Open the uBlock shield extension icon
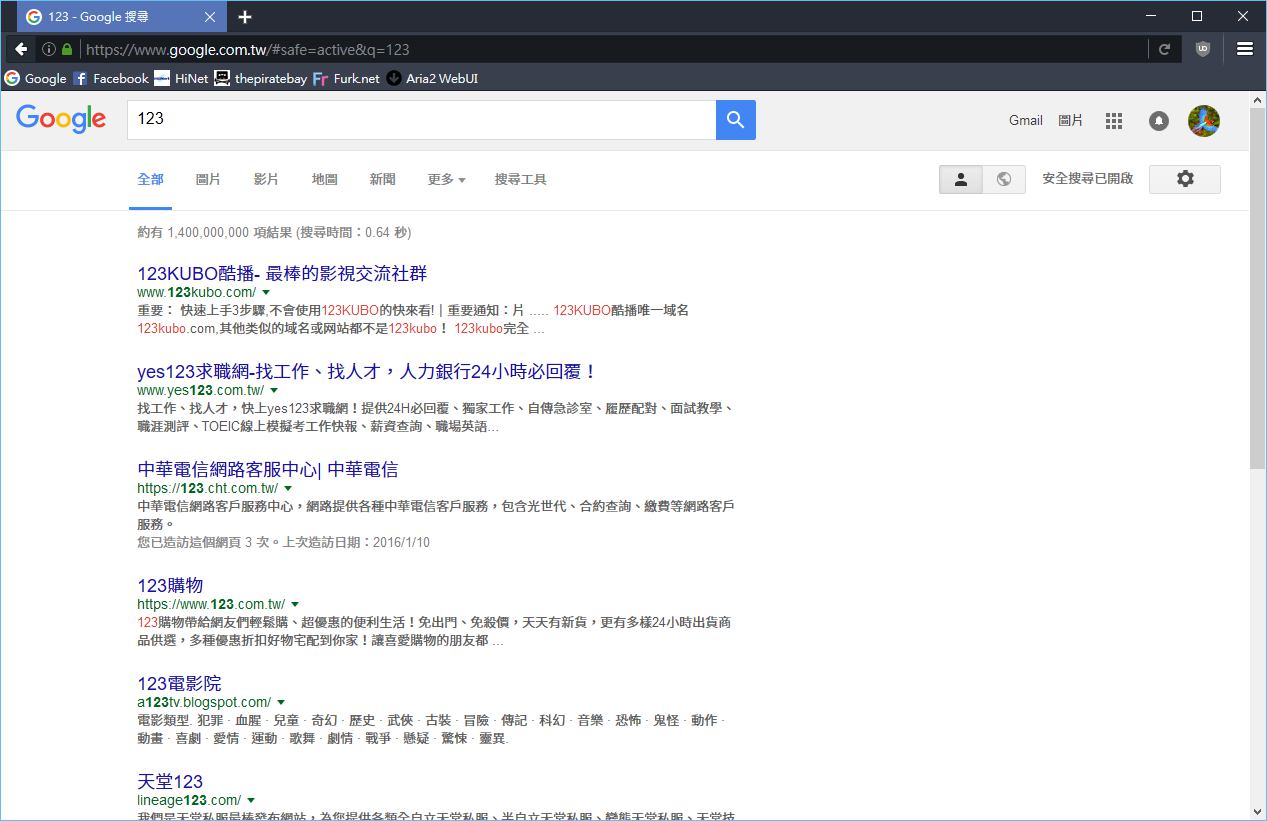This screenshot has height=821, width=1267. pos(1202,49)
